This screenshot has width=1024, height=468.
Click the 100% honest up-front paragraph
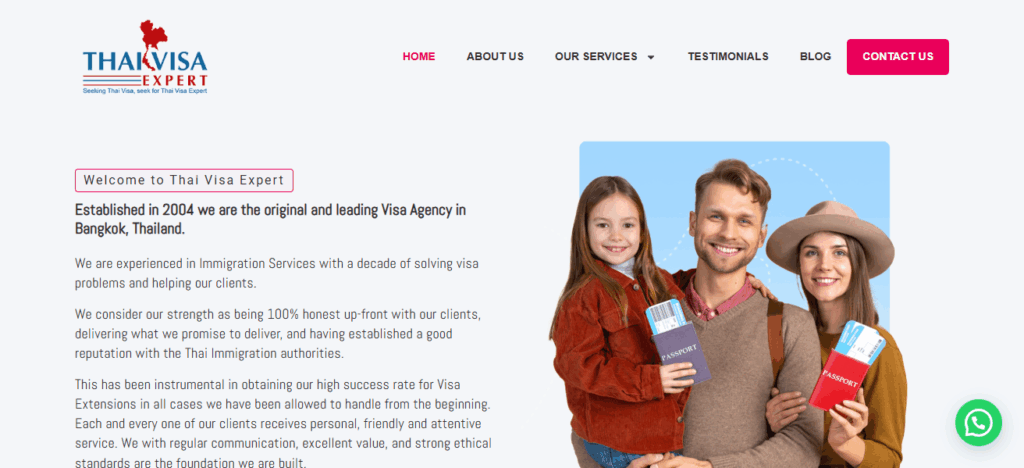coord(278,334)
